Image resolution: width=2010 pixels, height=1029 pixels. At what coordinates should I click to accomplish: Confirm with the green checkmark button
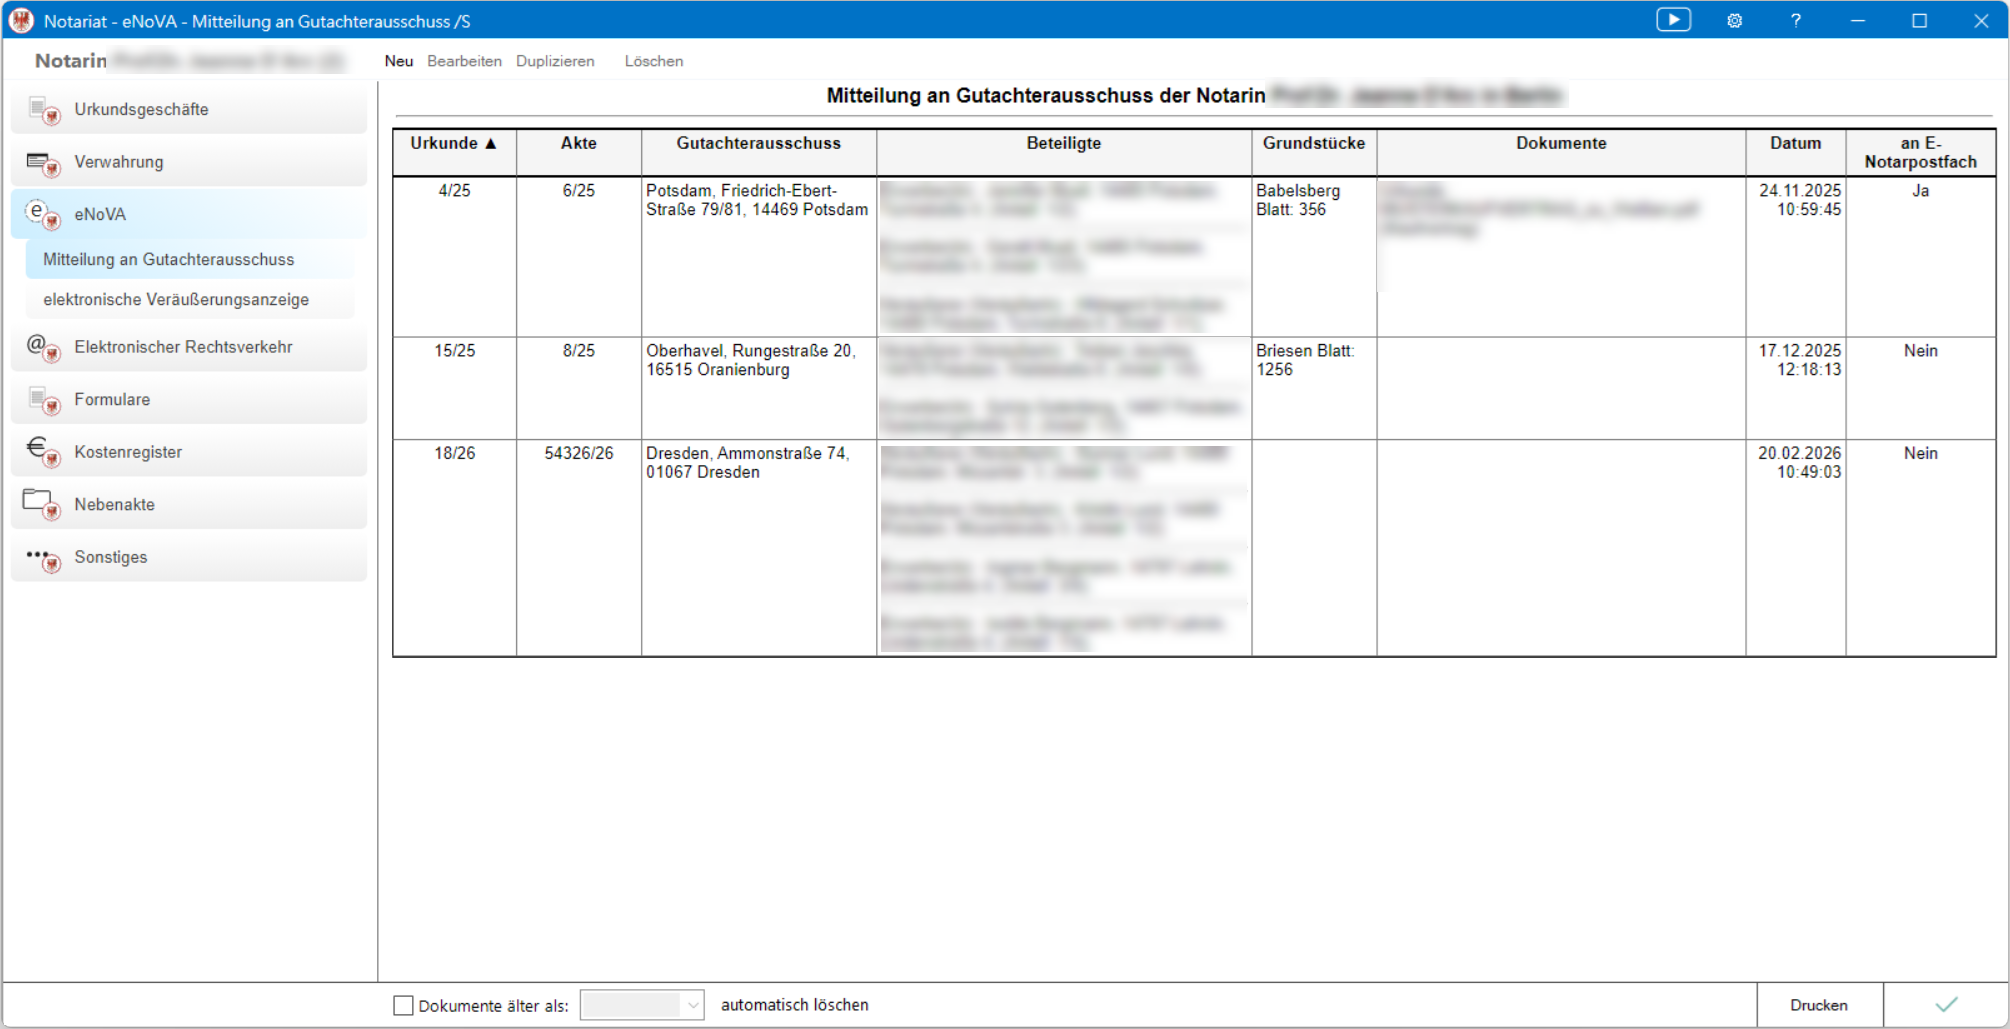click(1945, 1005)
